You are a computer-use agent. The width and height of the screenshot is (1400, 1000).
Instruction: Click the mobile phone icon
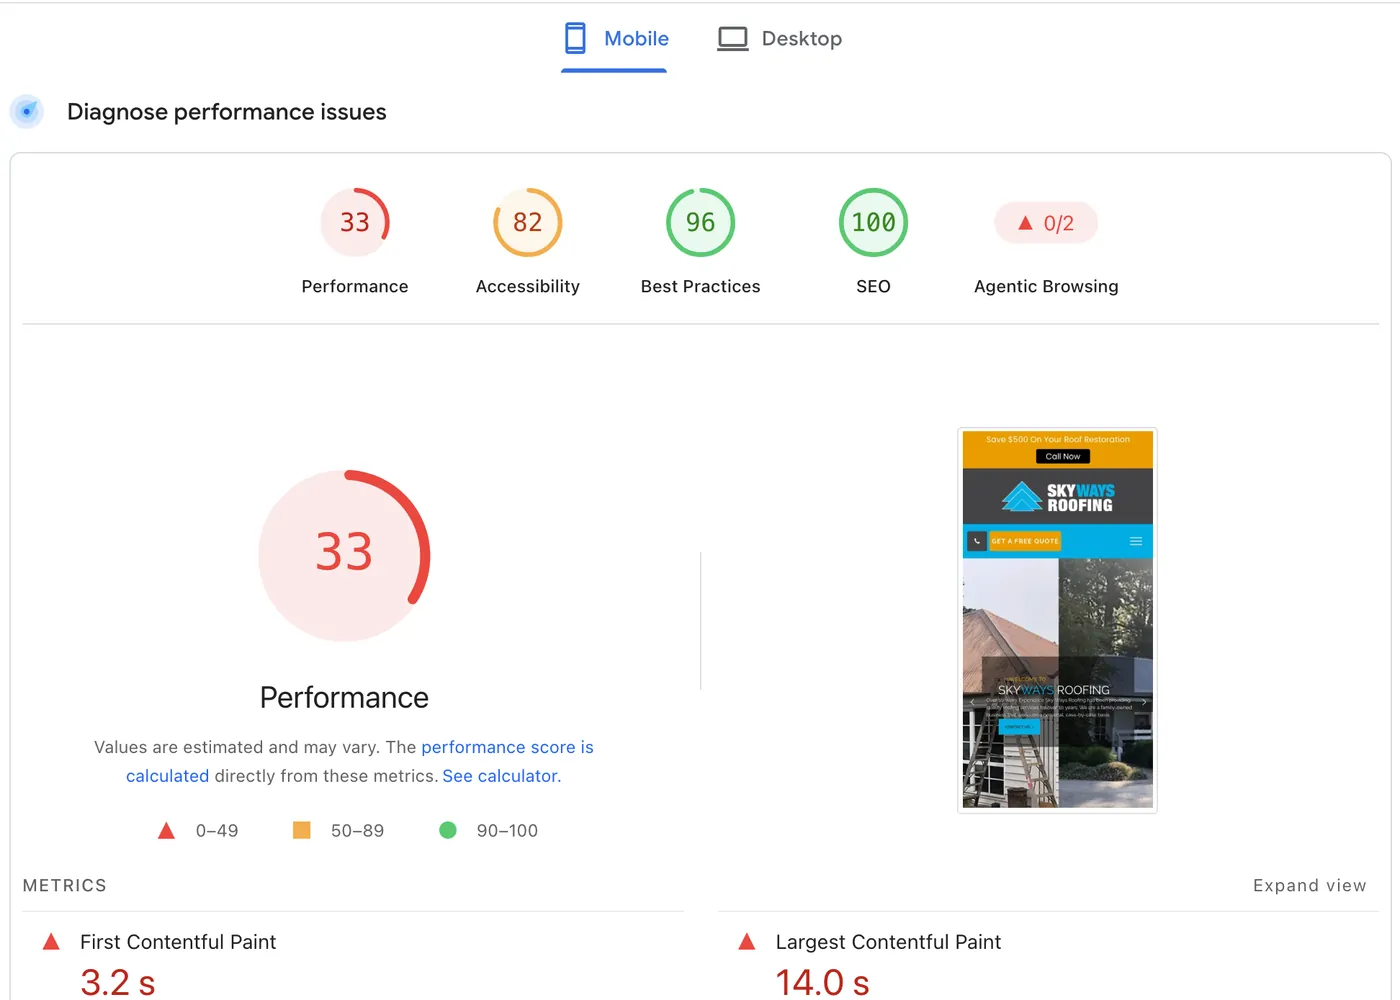coord(575,39)
